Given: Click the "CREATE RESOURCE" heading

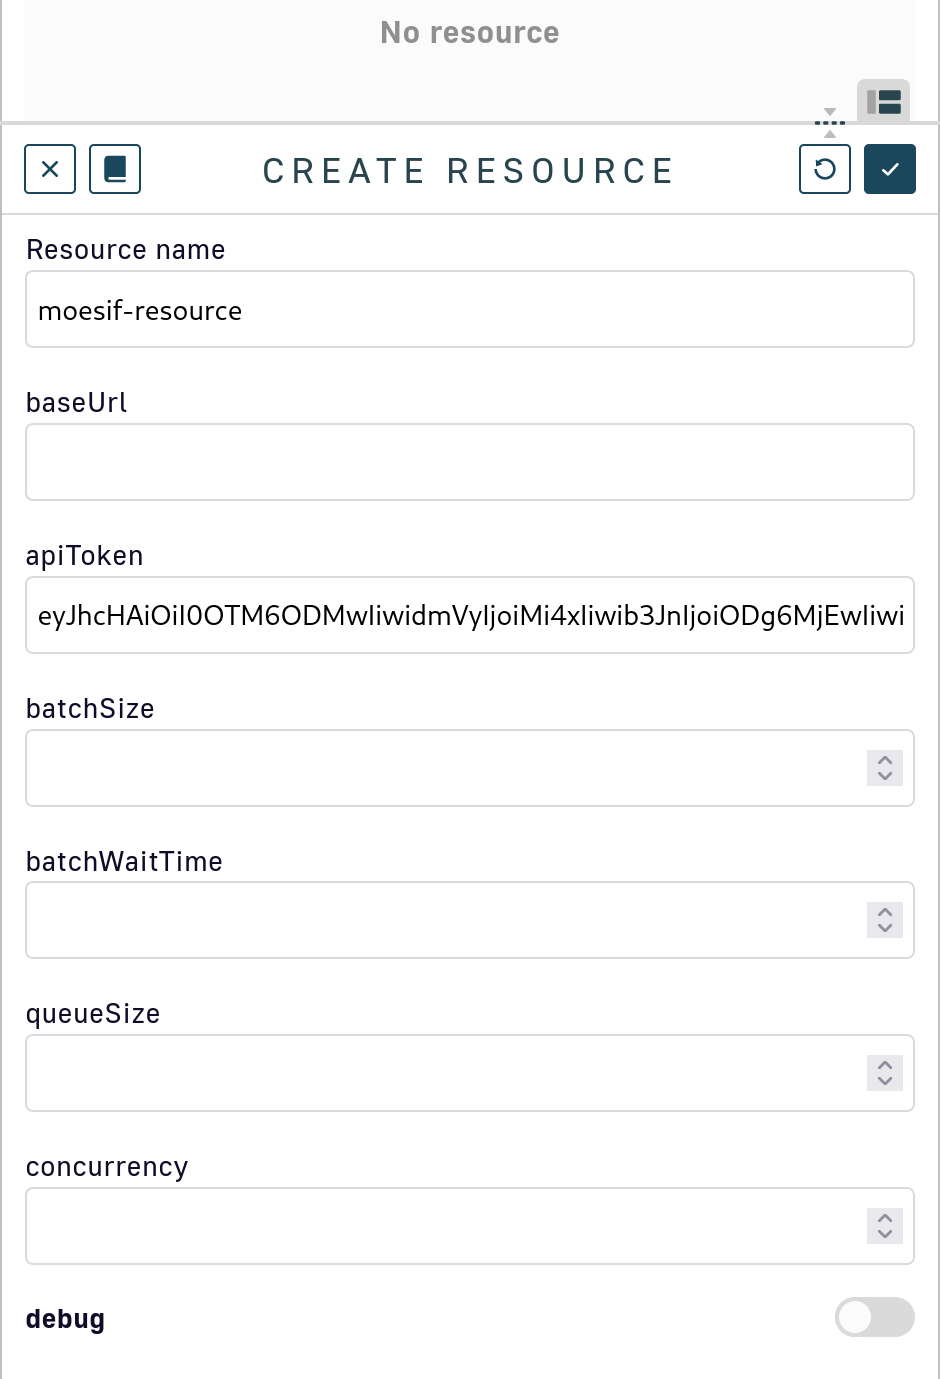Looking at the screenshot, I should click(468, 171).
